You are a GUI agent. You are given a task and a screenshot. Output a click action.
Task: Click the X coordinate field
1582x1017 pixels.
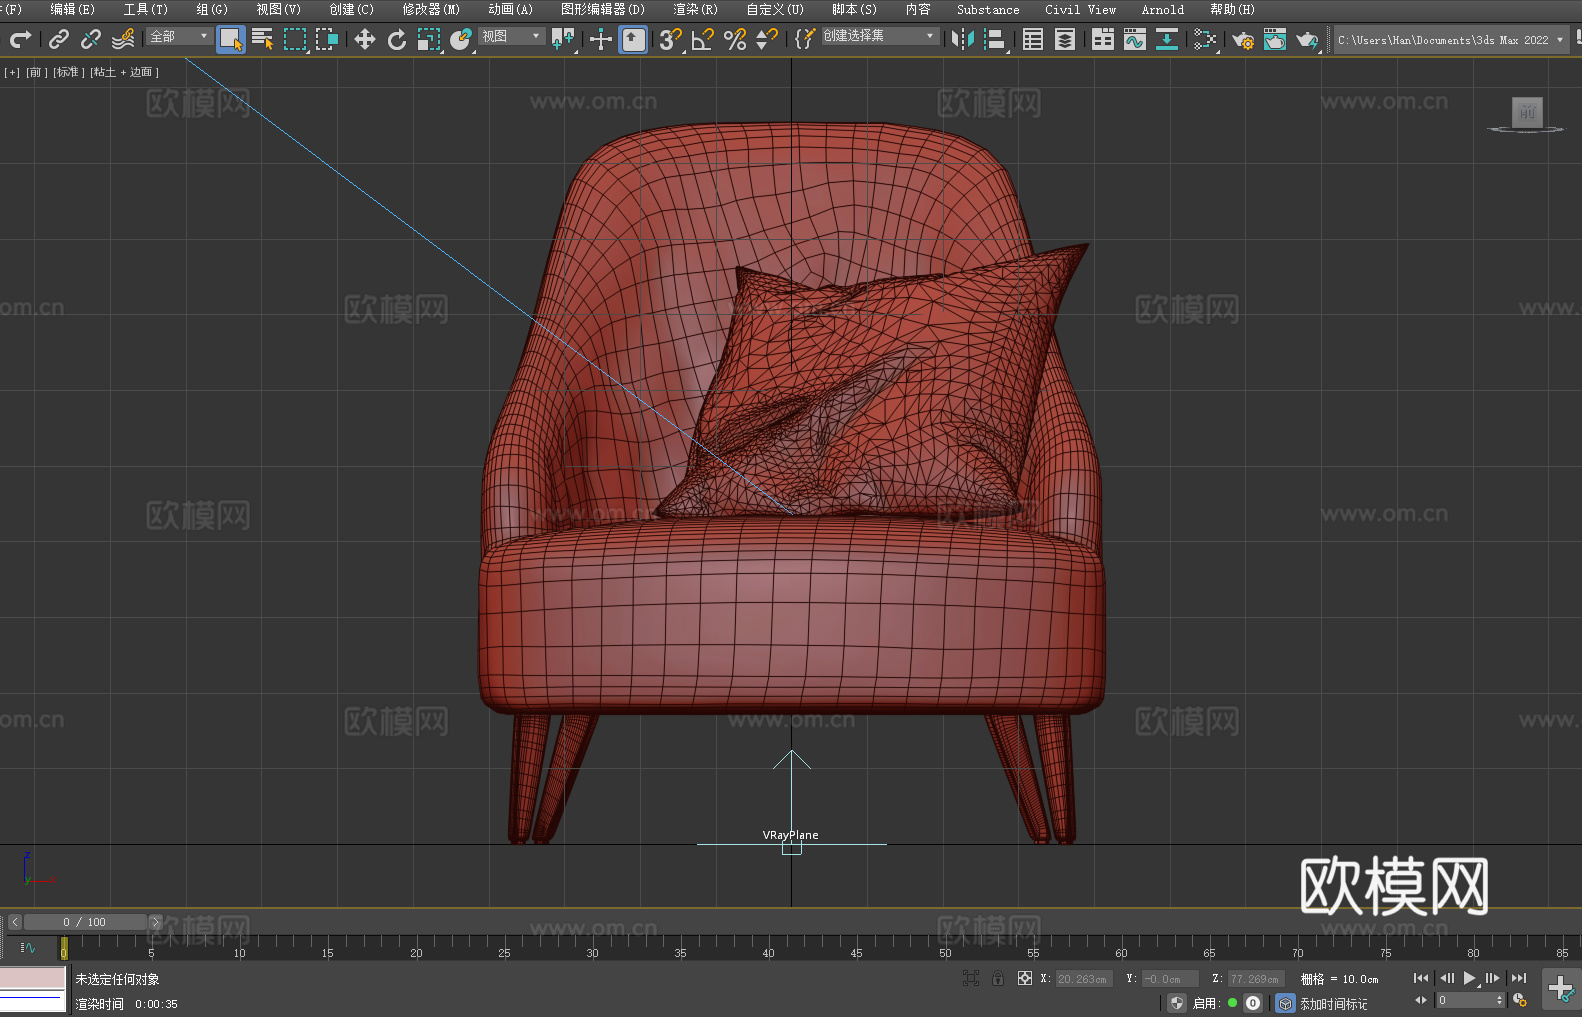(x=1083, y=979)
